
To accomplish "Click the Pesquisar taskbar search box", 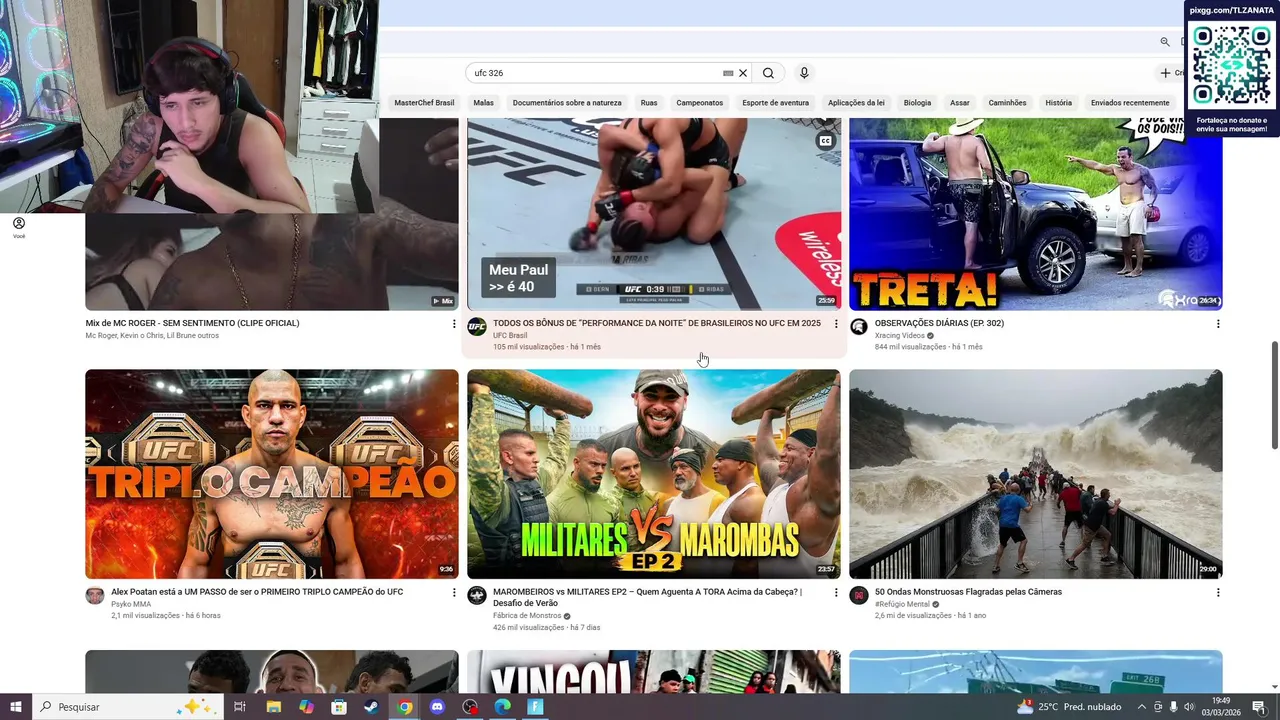I will pos(128,707).
